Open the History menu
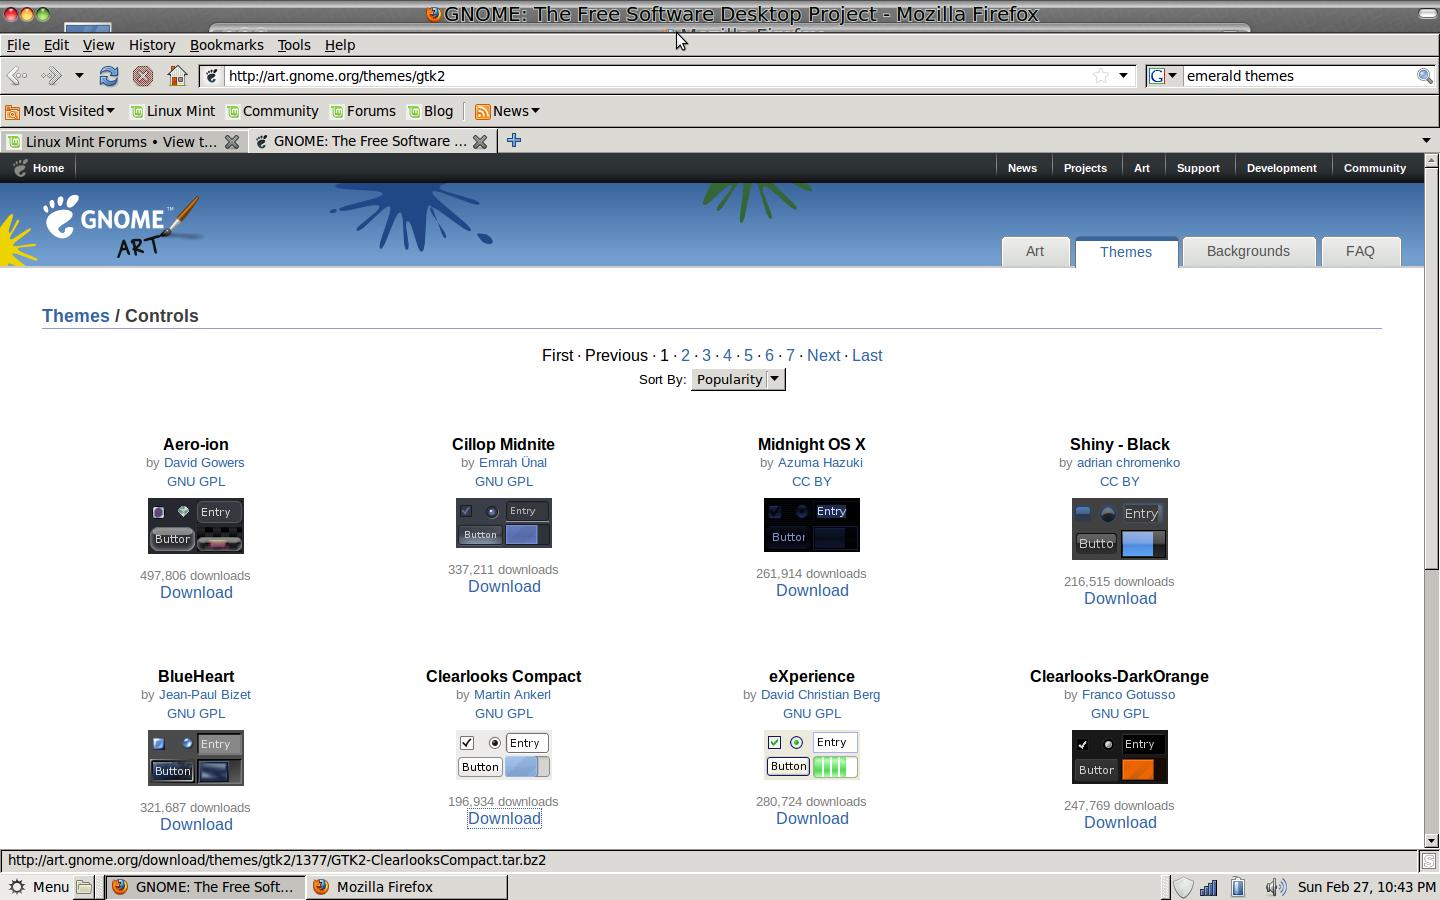1440x900 pixels. [152, 45]
